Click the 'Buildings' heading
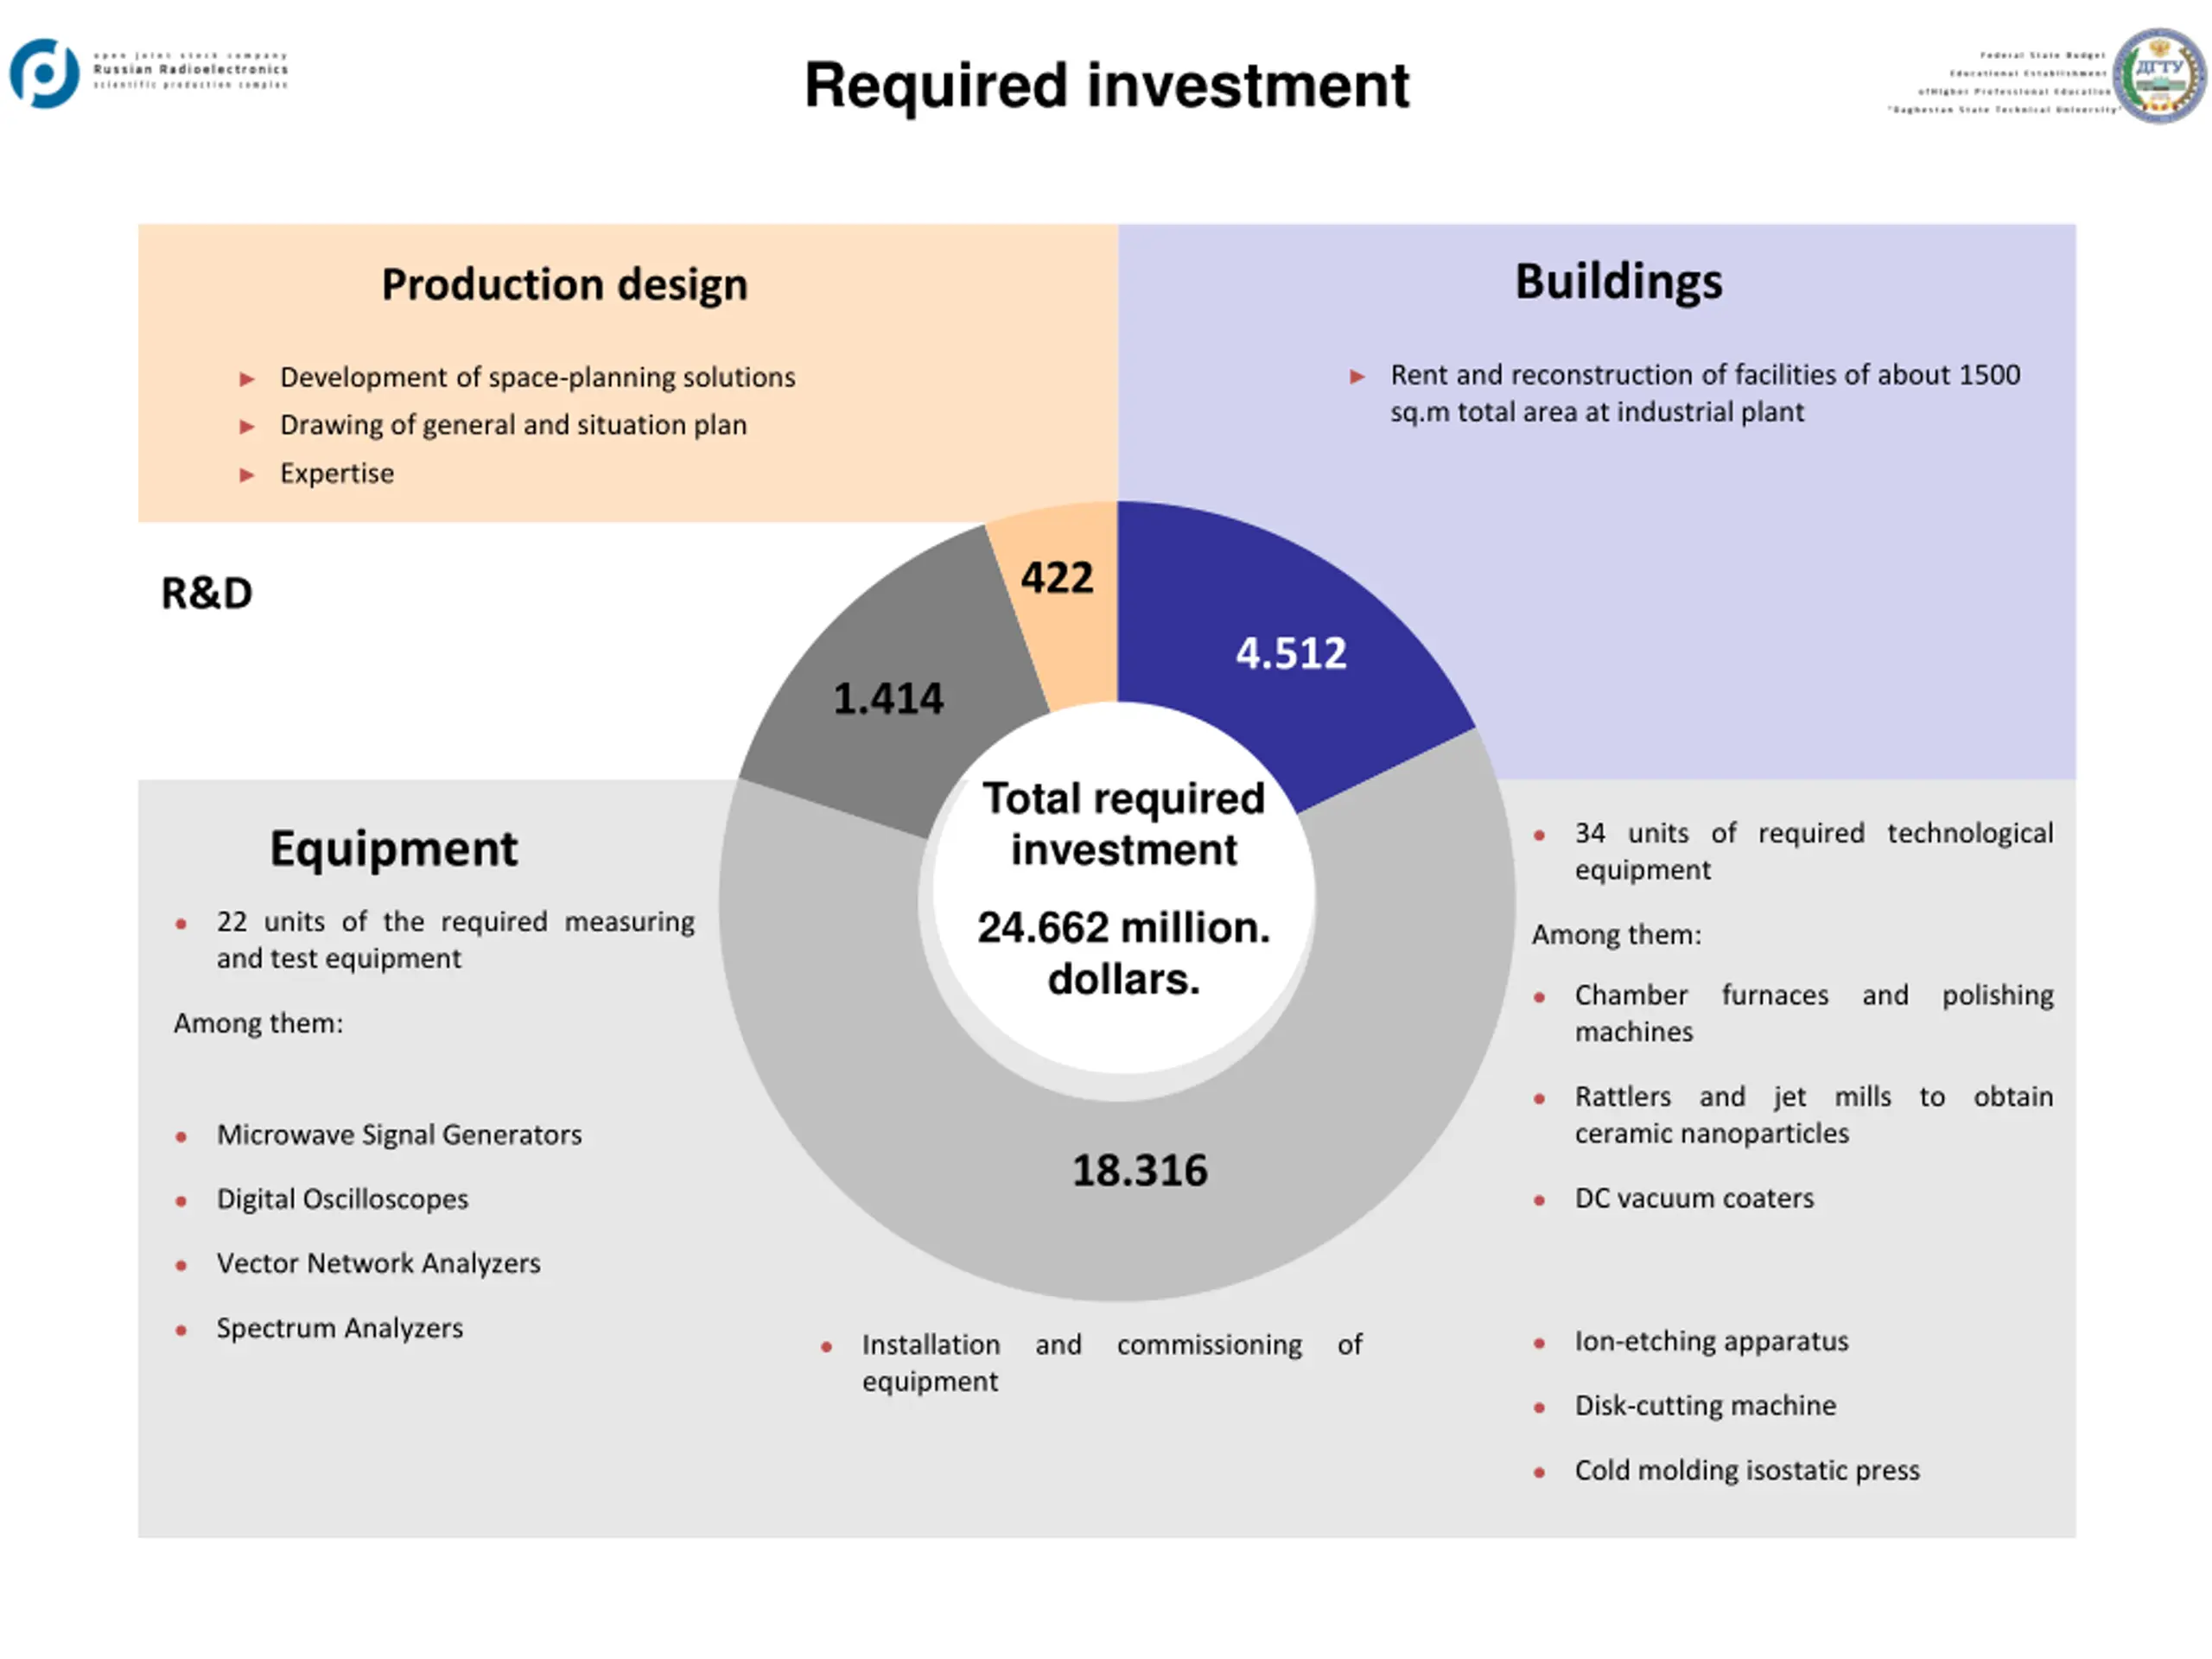Viewport: 2212px width, 1659px height. 1619,281
